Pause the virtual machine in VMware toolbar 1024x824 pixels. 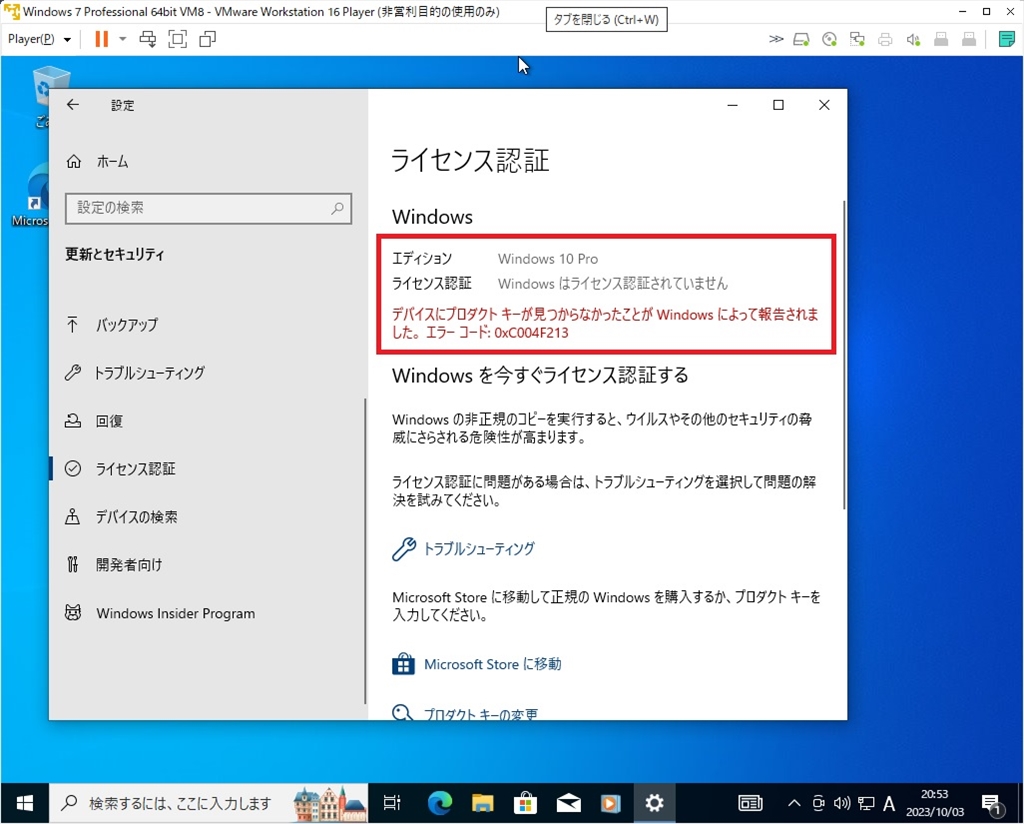pos(101,39)
